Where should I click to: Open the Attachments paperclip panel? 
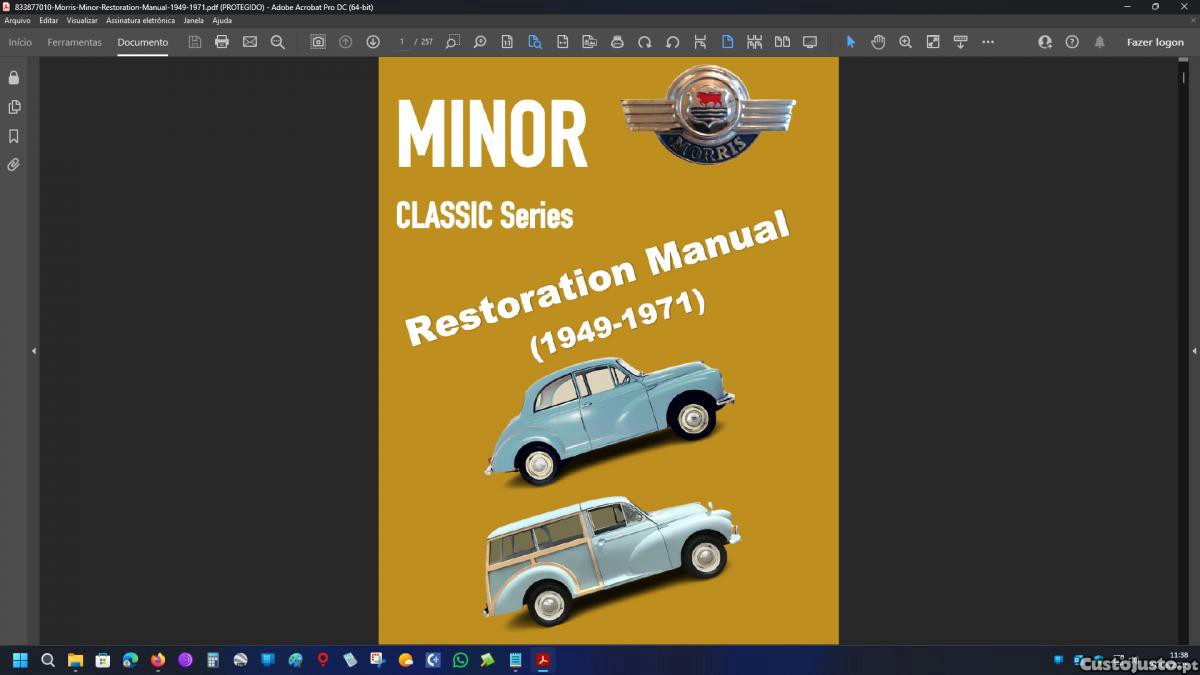14,165
